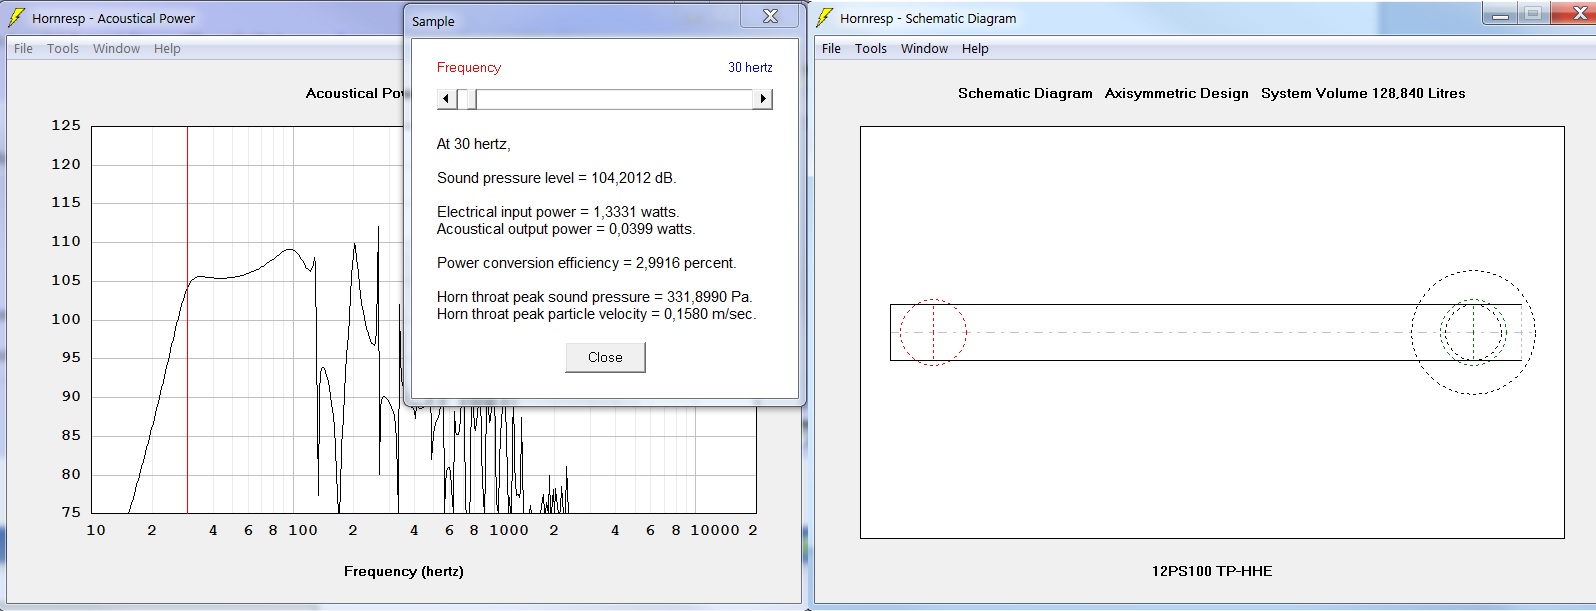Click the red 'Frequency' label in Sample dialog
Viewport: 1596px width, 611px height.
point(468,67)
